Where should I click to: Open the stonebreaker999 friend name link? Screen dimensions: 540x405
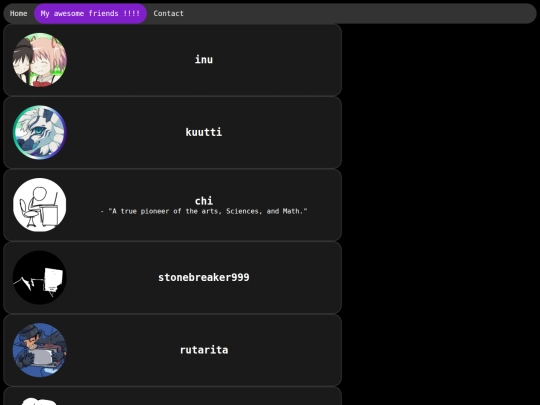click(x=204, y=278)
